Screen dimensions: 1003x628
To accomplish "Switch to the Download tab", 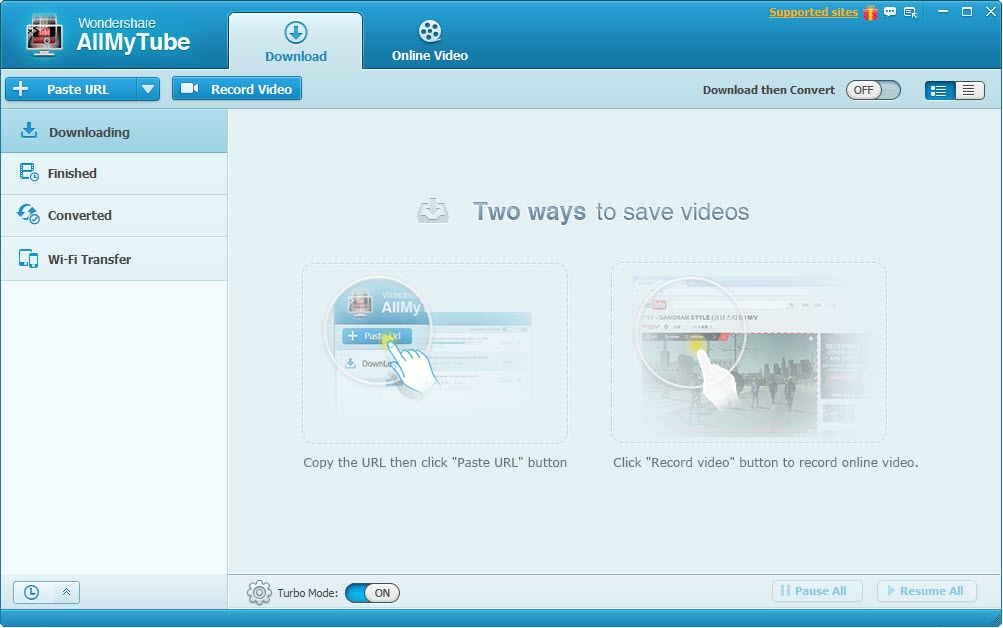I will (x=296, y=41).
